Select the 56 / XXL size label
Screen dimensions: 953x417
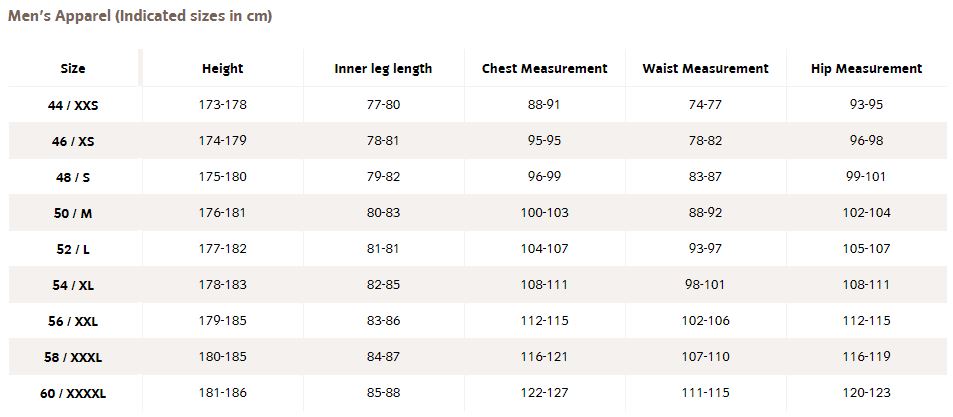[73, 322]
